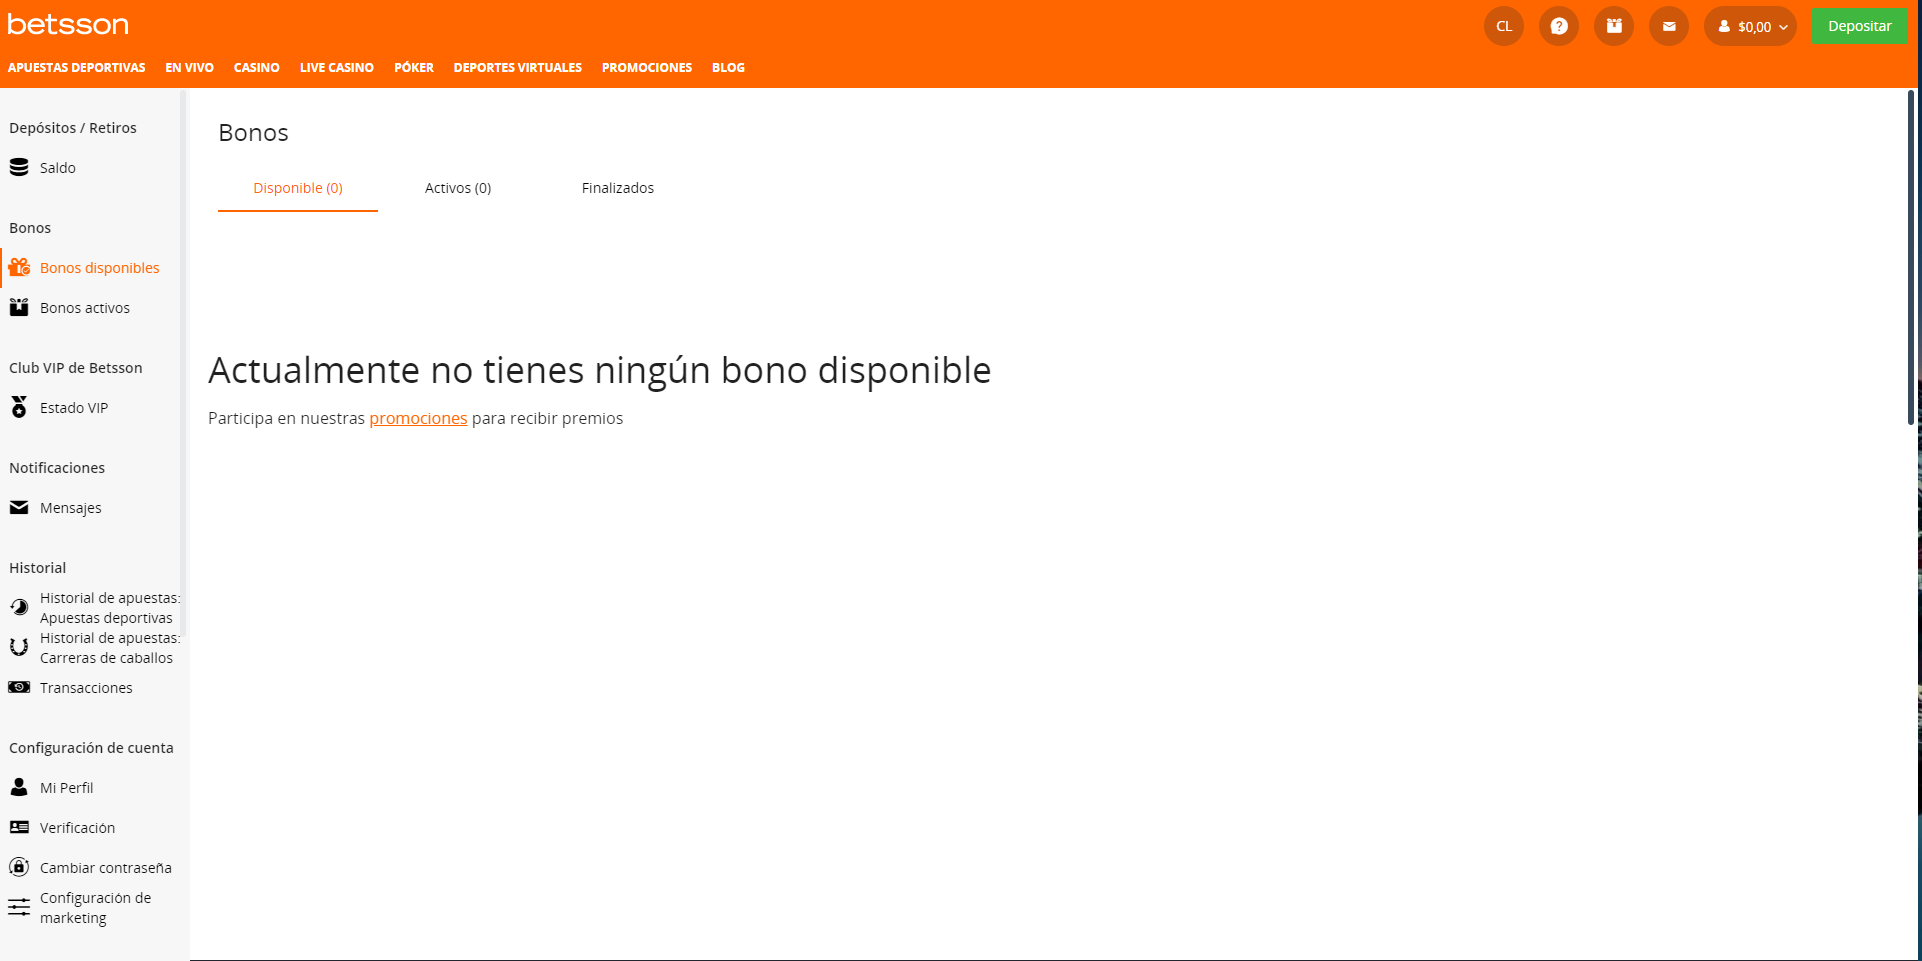
Task: Click the sidebar vertical scrollbar
Action: pyautogui.click(x=184, y=362)
